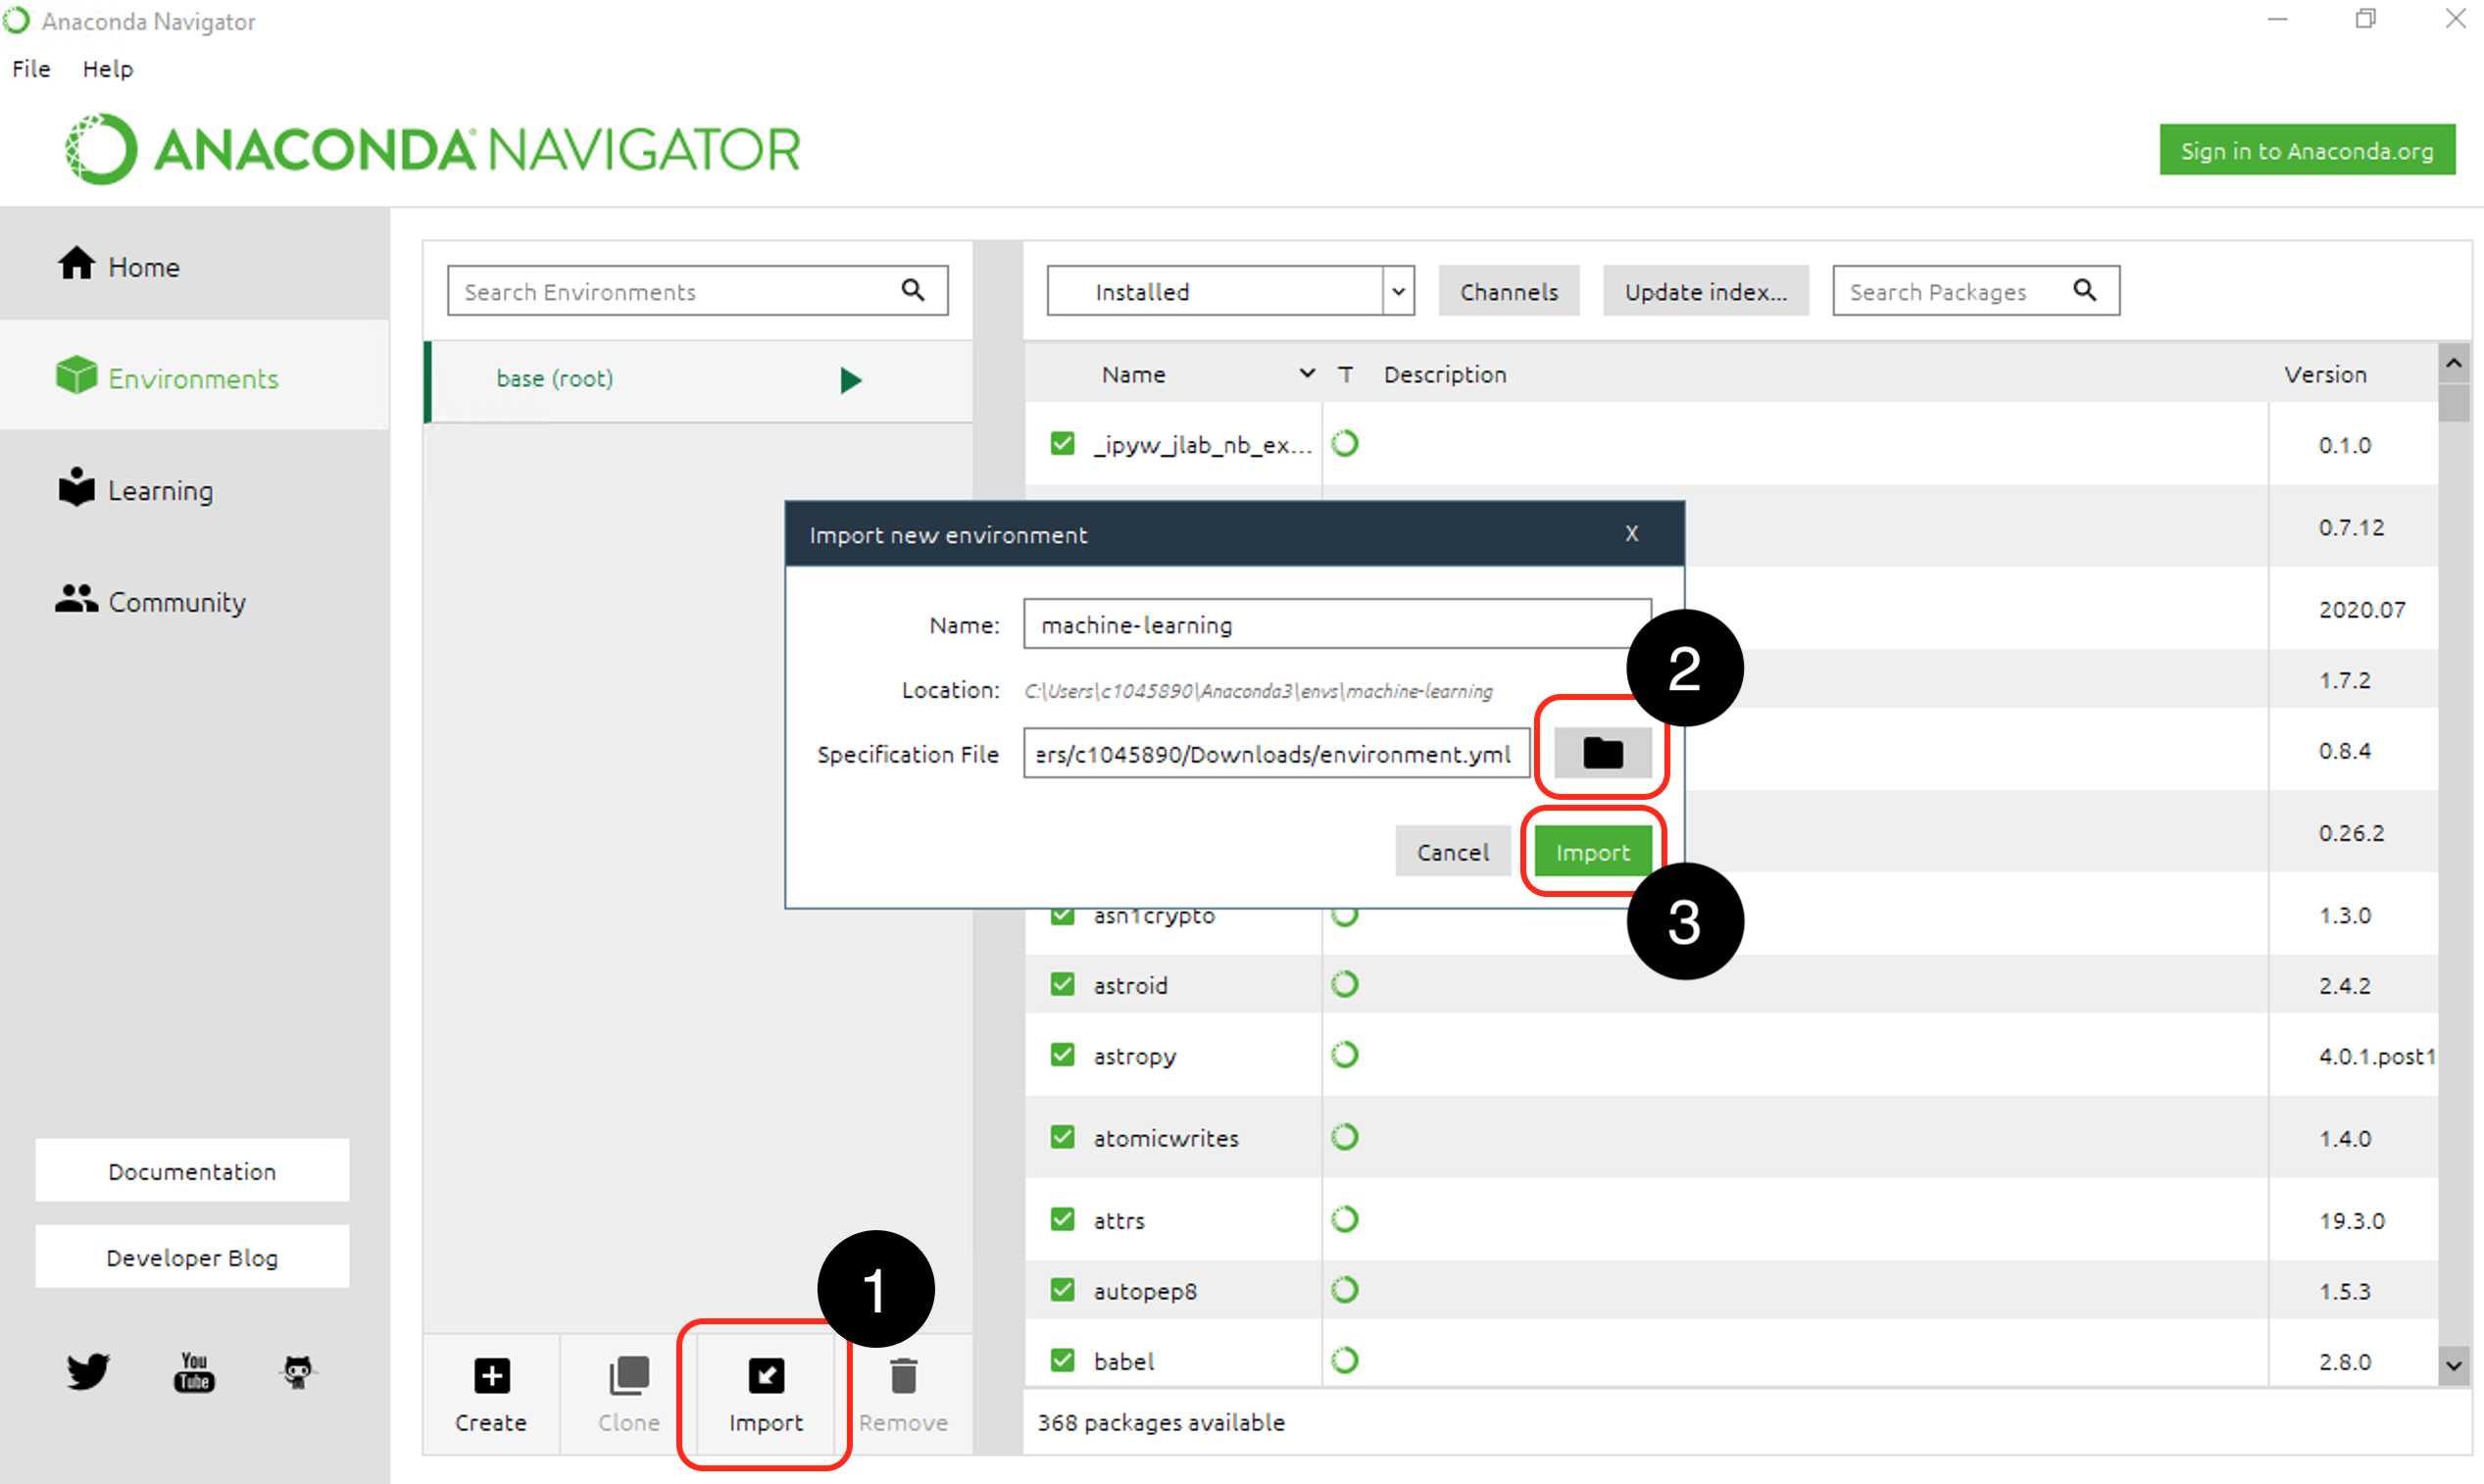Click Cancel in the import dialog
The image size is (2484, 1484).
tap(1452, 852)
